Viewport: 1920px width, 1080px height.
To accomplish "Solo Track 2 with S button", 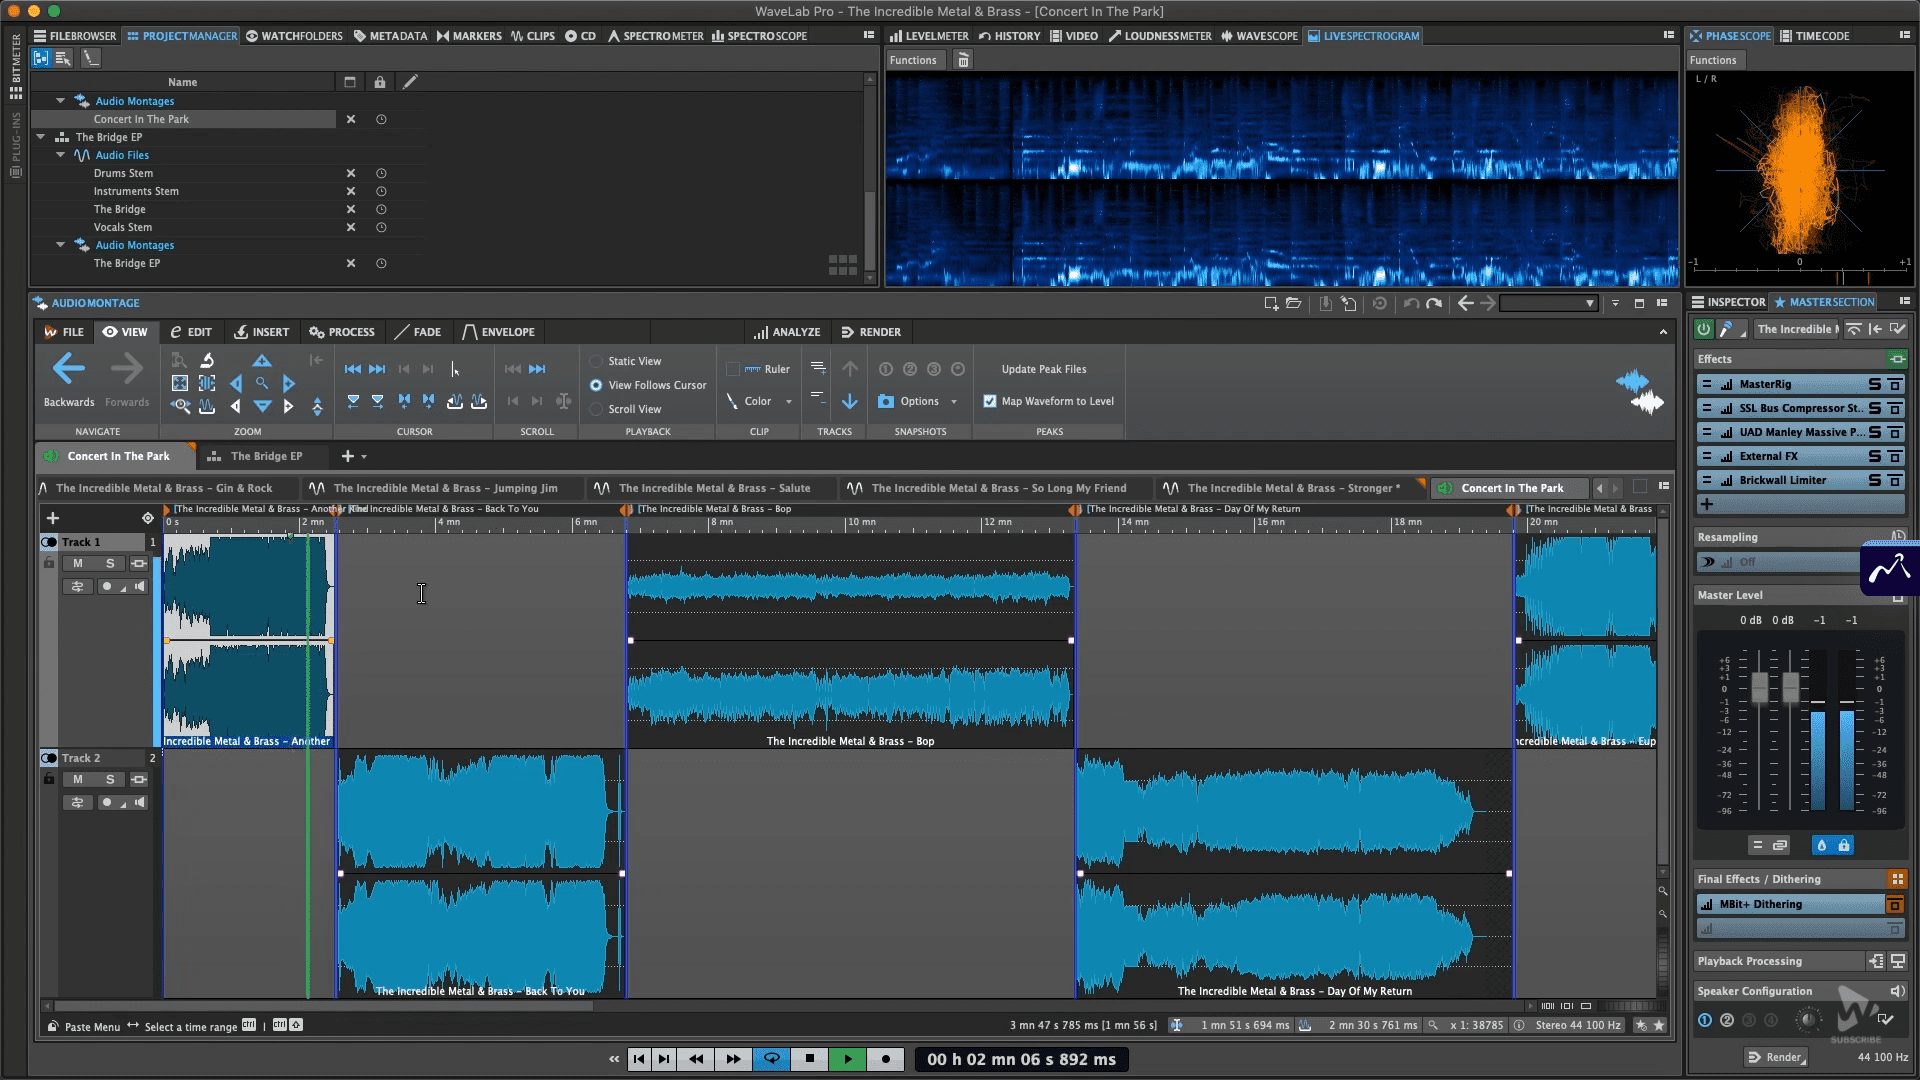I will (110, 779).
